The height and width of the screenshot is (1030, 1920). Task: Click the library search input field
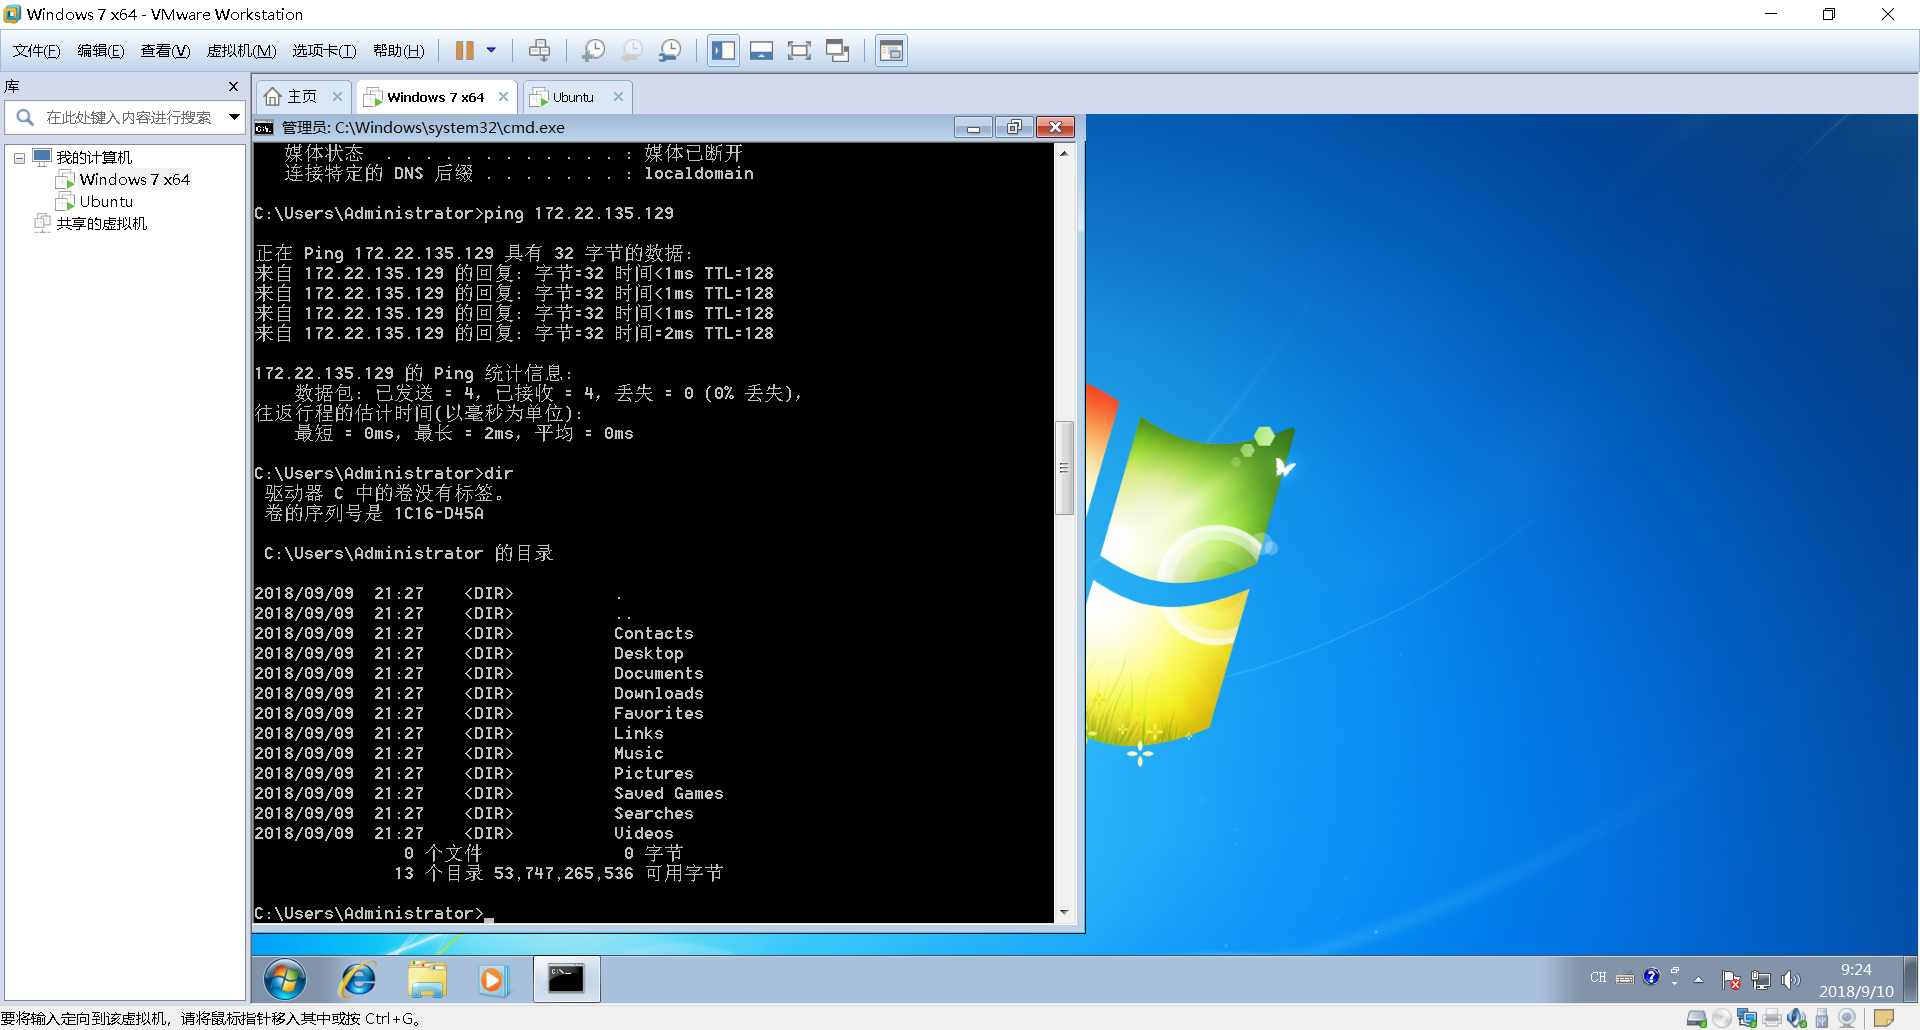pos(130,117)
